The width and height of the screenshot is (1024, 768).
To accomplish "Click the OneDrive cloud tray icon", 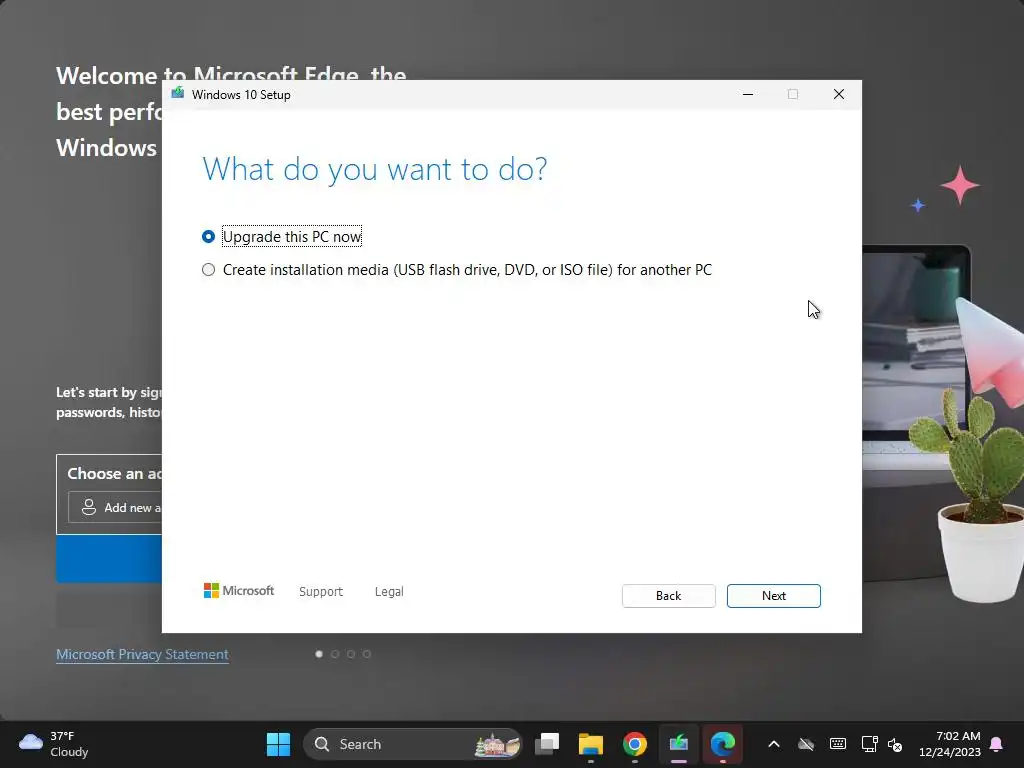I will 807,744.
